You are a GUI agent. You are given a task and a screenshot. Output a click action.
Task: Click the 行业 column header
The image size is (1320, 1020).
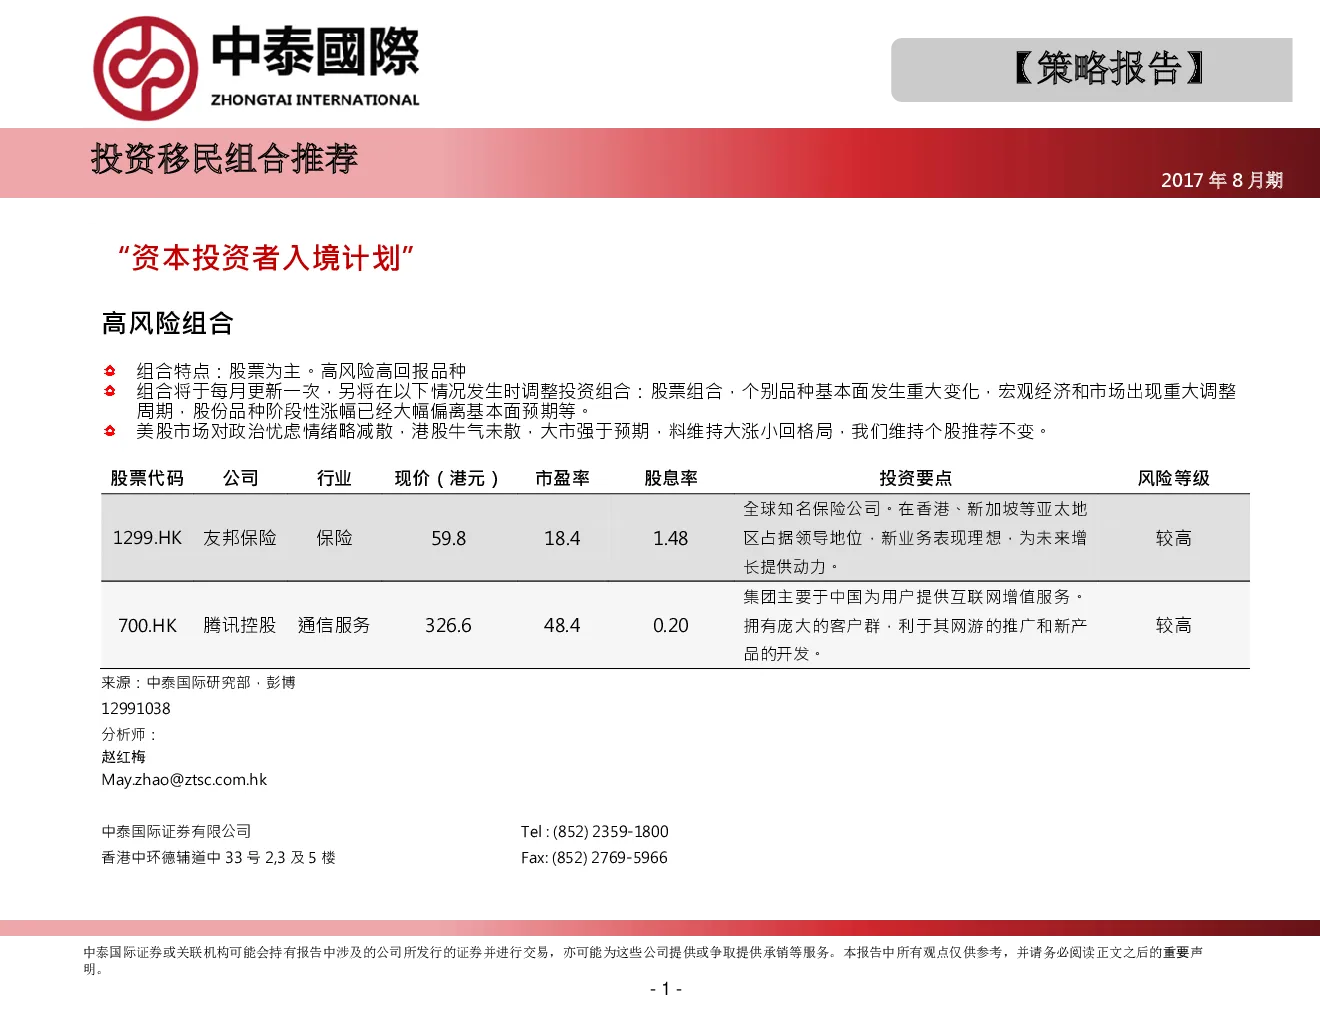(334, 478)
